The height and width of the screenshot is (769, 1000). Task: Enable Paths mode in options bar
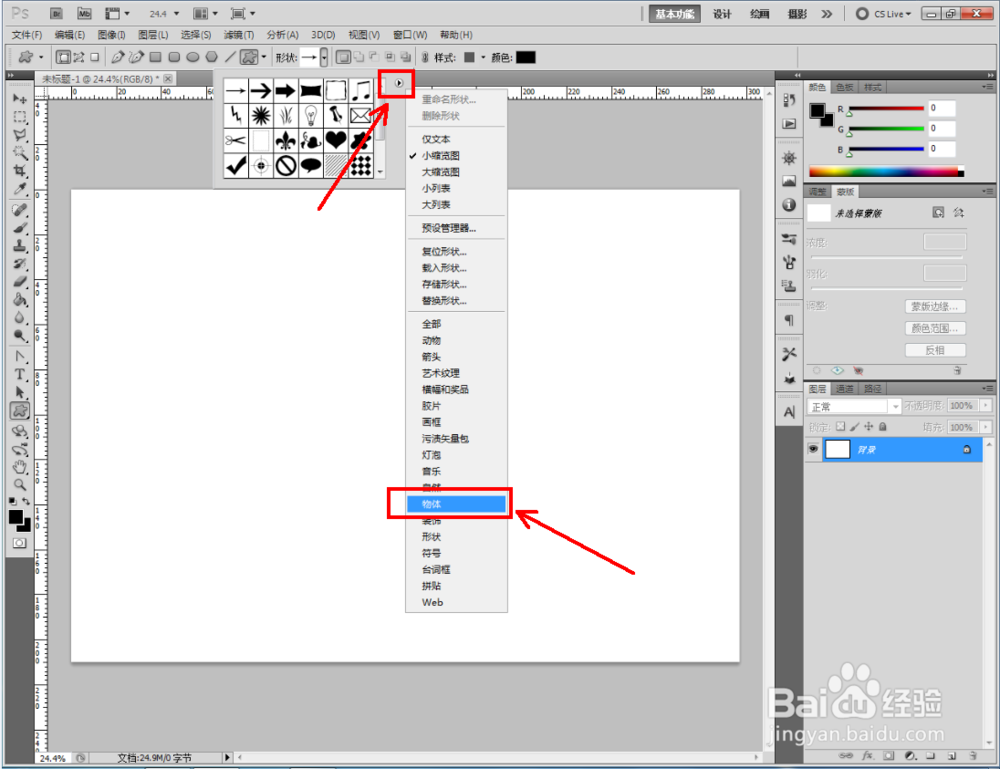(x=79, y=57)
